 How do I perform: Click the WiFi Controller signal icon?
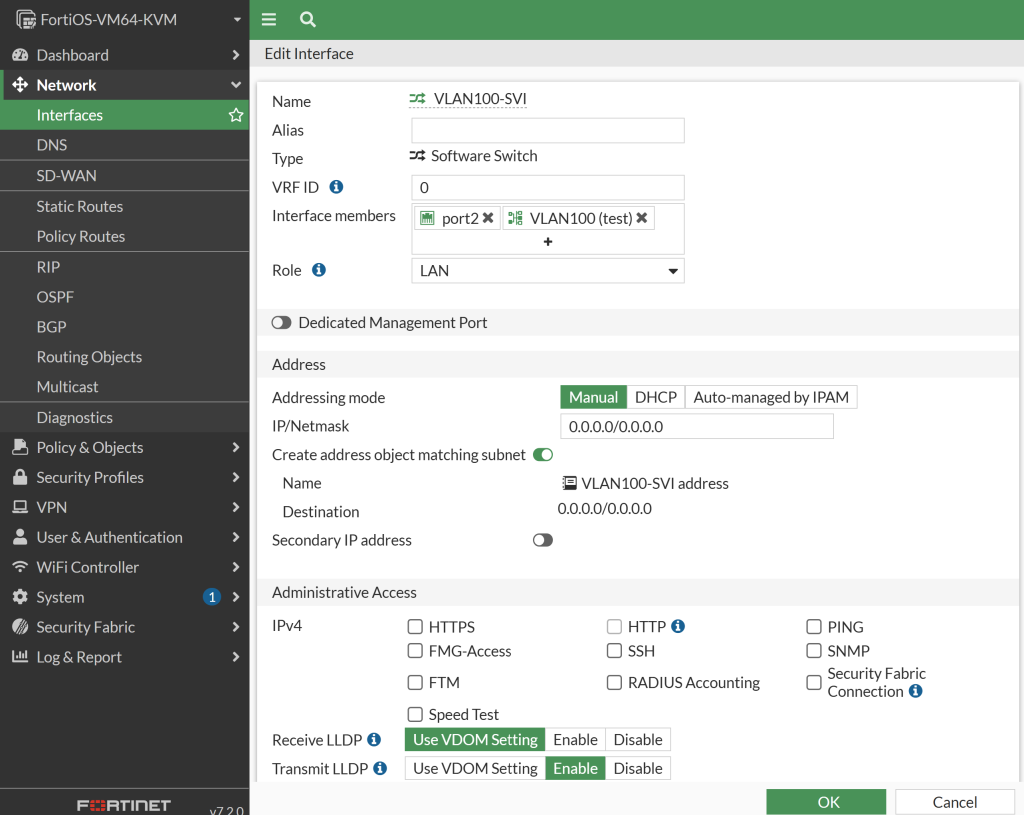[20, 567]
